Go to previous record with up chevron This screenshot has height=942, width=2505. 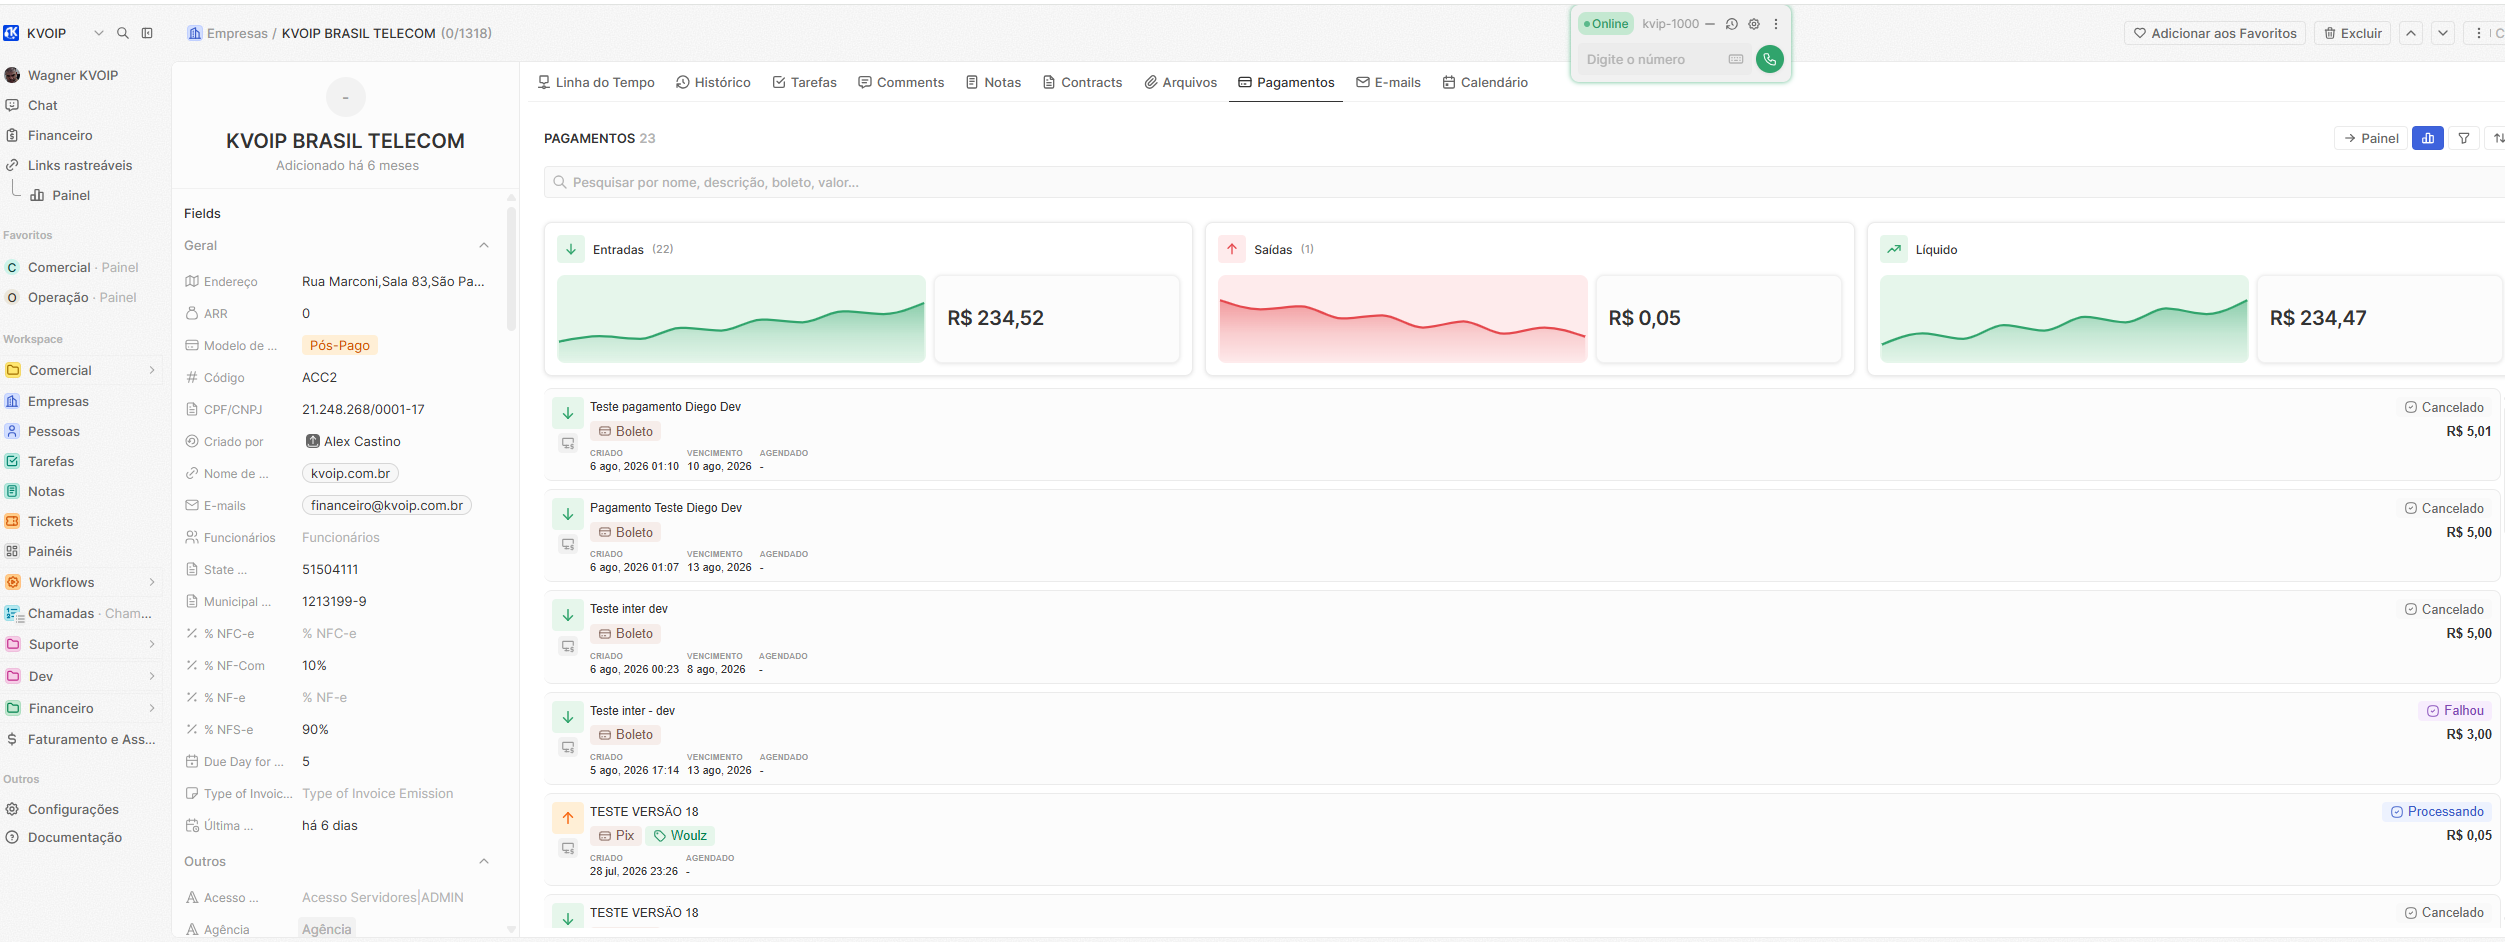(x=2411, y=33)
